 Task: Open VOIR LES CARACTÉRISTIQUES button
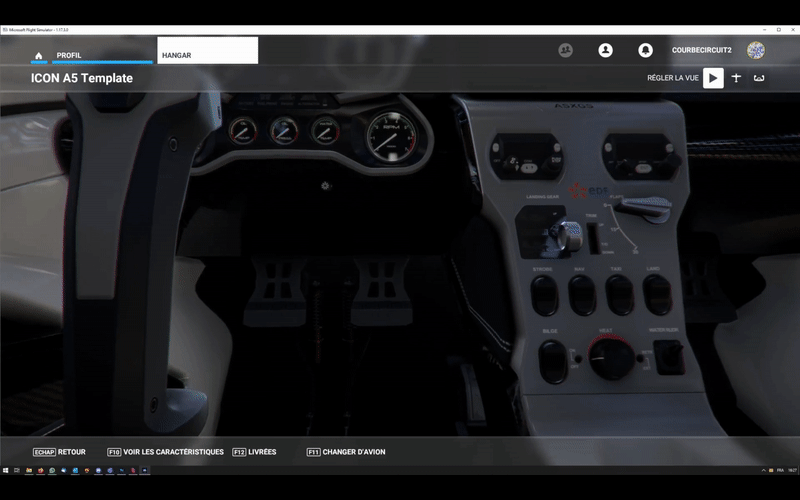165,452
